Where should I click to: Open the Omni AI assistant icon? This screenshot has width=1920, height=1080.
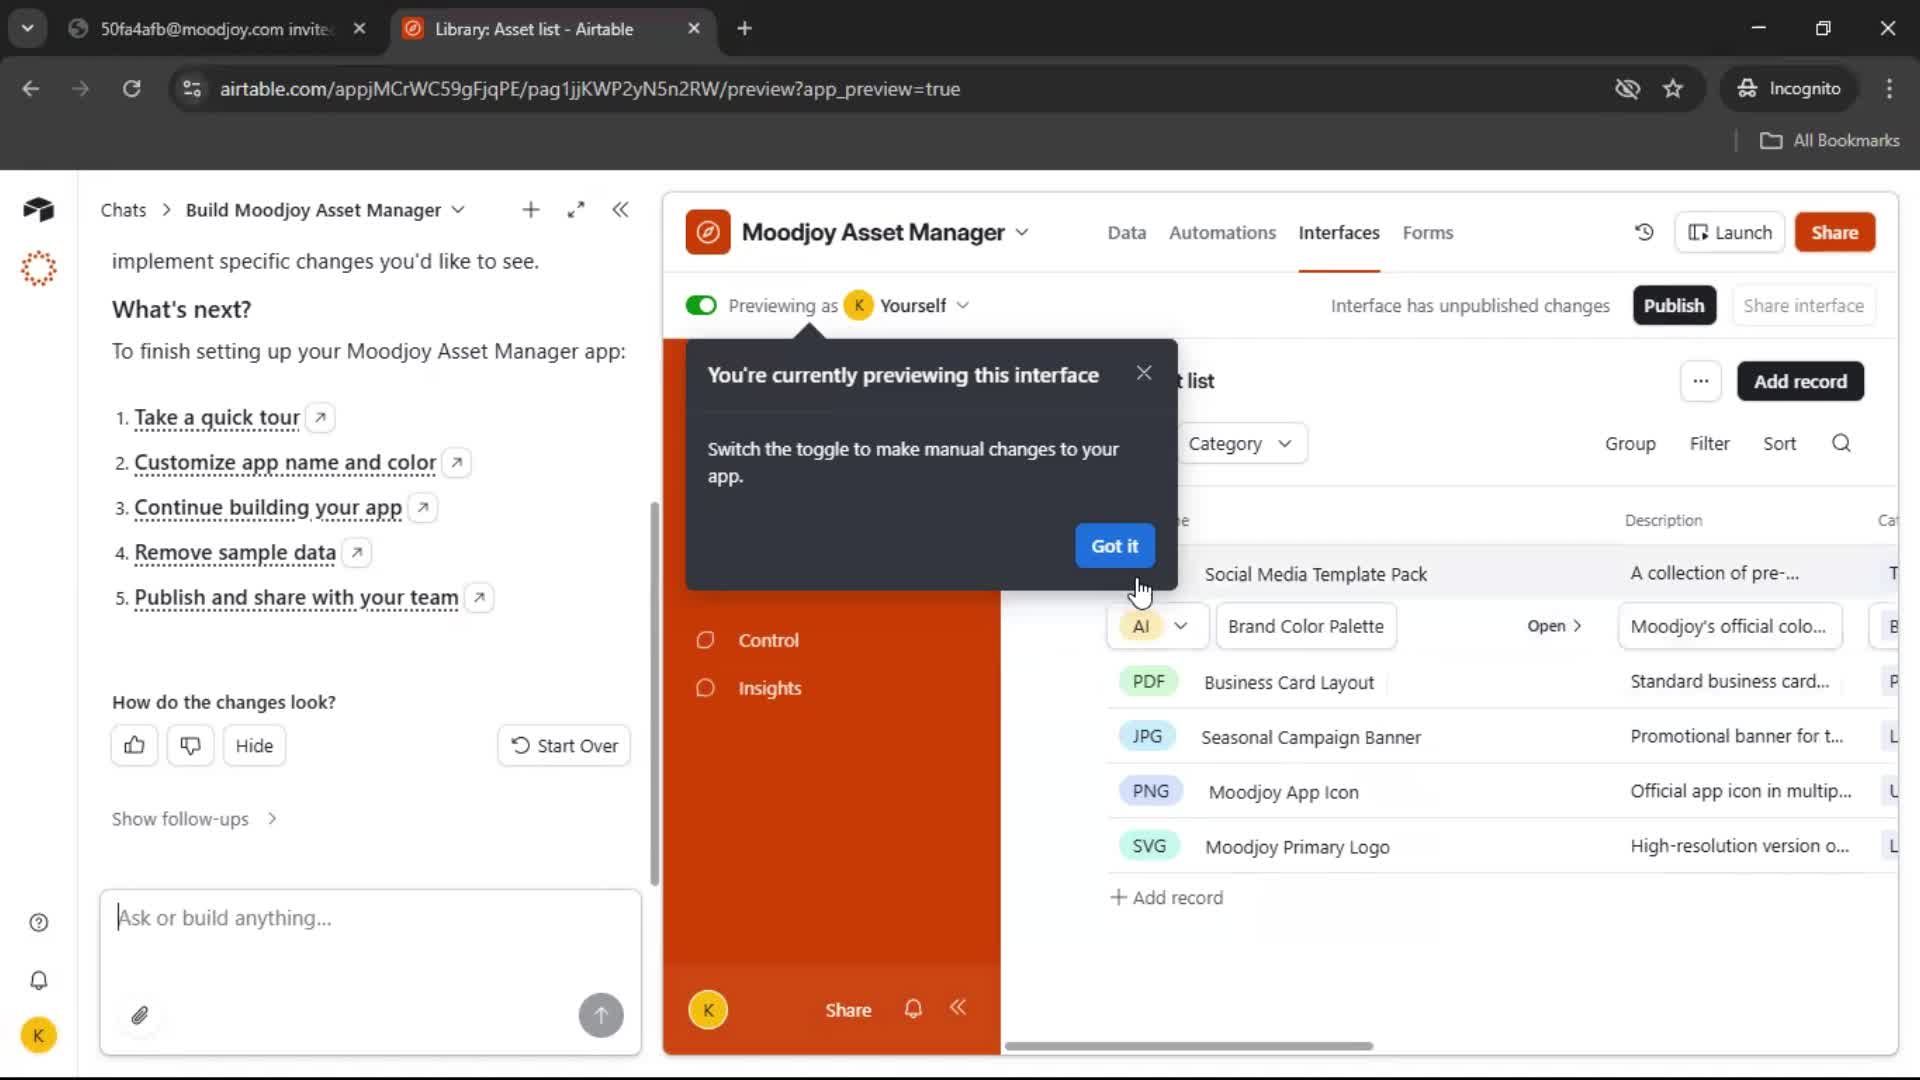(x=38, y=268)
